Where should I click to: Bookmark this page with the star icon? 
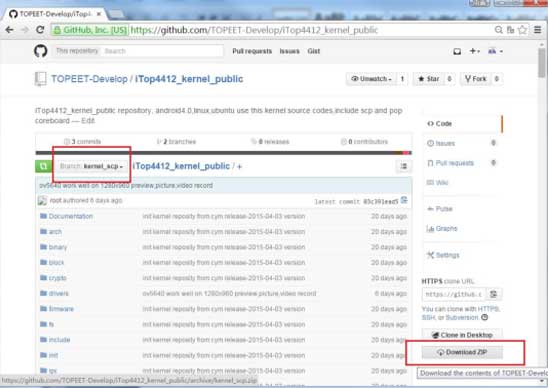pos(522,30)
